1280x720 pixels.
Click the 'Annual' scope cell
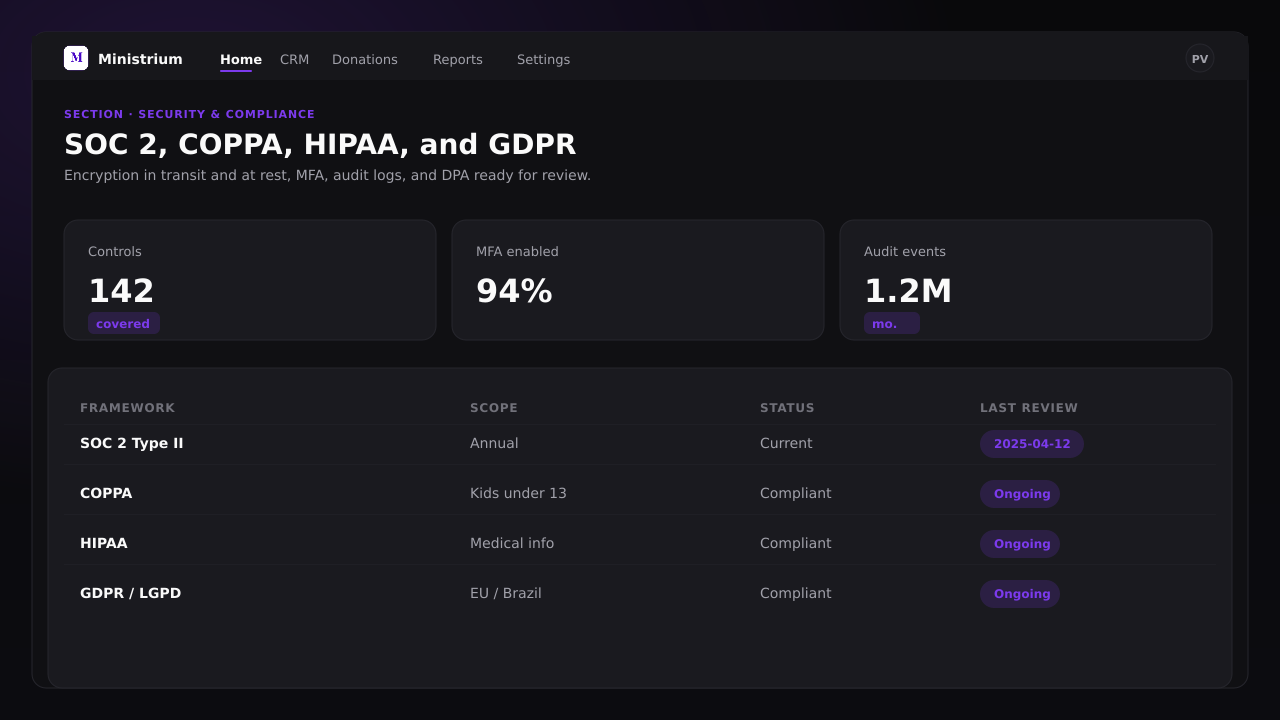(x=494, y=443)
